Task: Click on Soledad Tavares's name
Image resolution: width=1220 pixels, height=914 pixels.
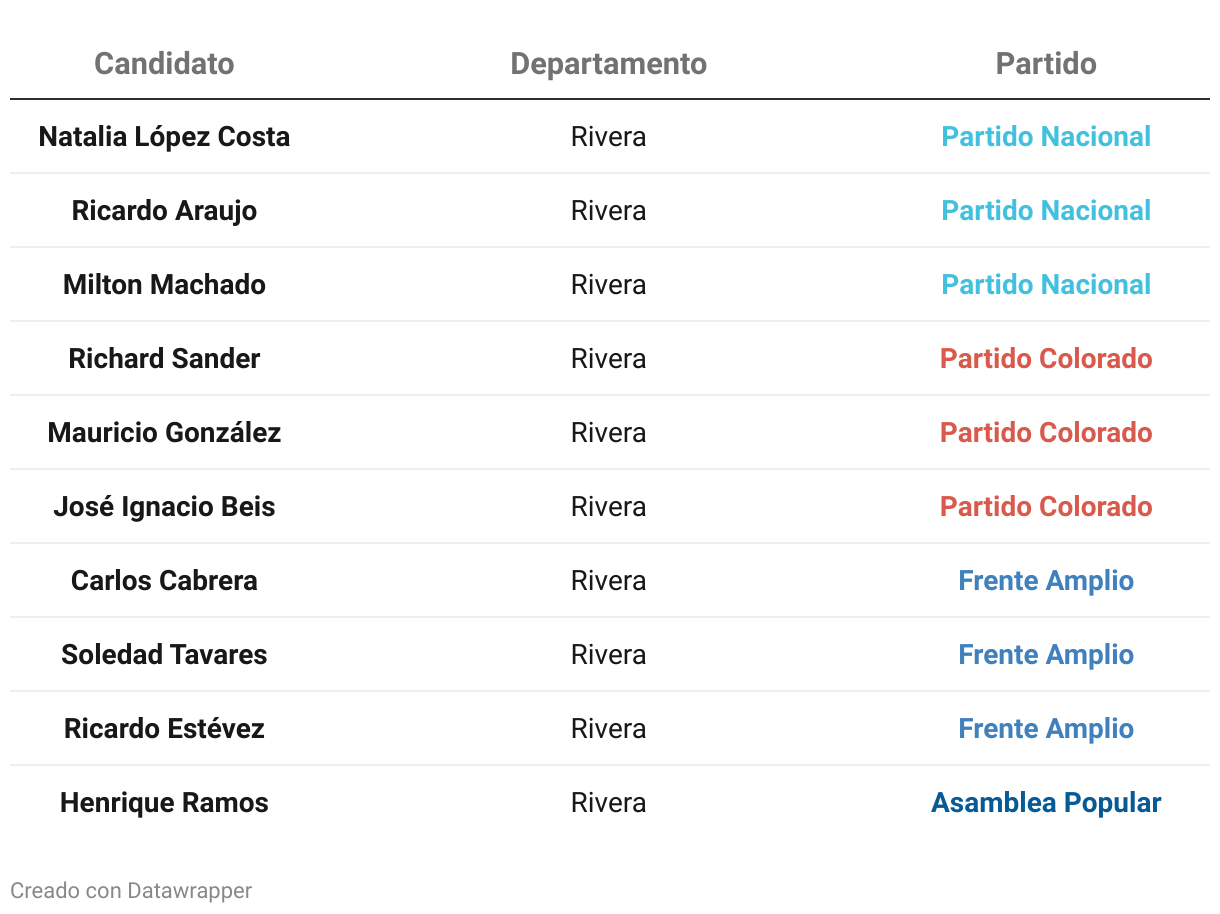Action: (x=164, y=655)
